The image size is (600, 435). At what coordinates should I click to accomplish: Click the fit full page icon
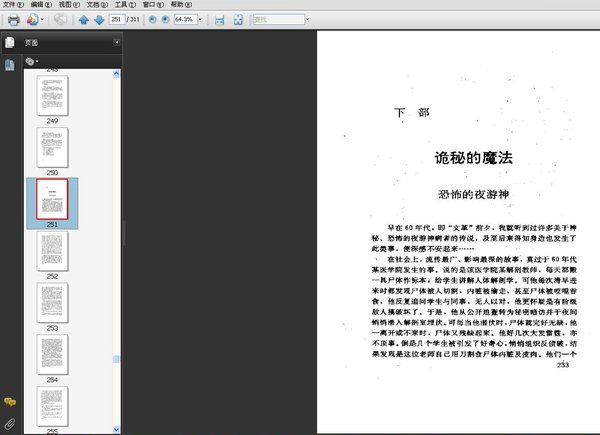point(238,19)
